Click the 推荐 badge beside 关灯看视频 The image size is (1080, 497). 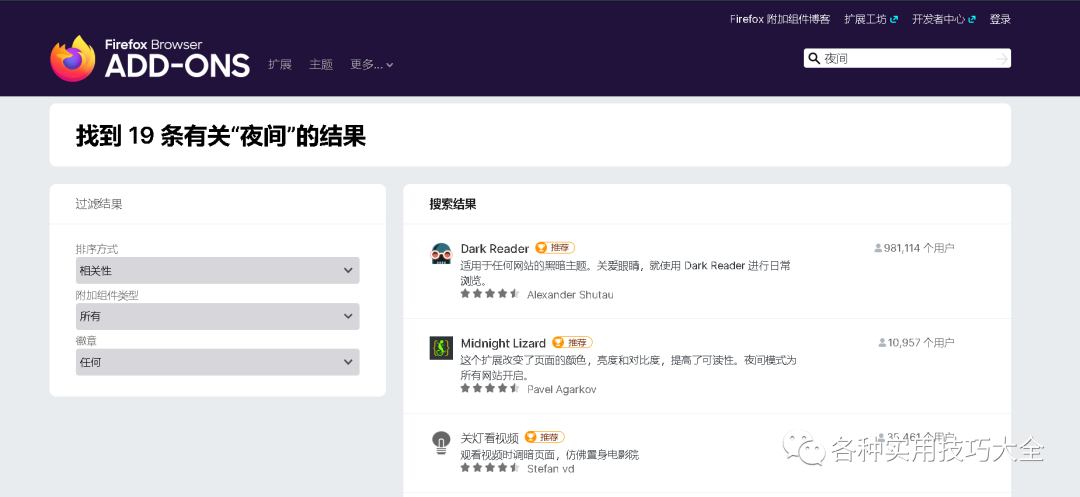point(544,437)
